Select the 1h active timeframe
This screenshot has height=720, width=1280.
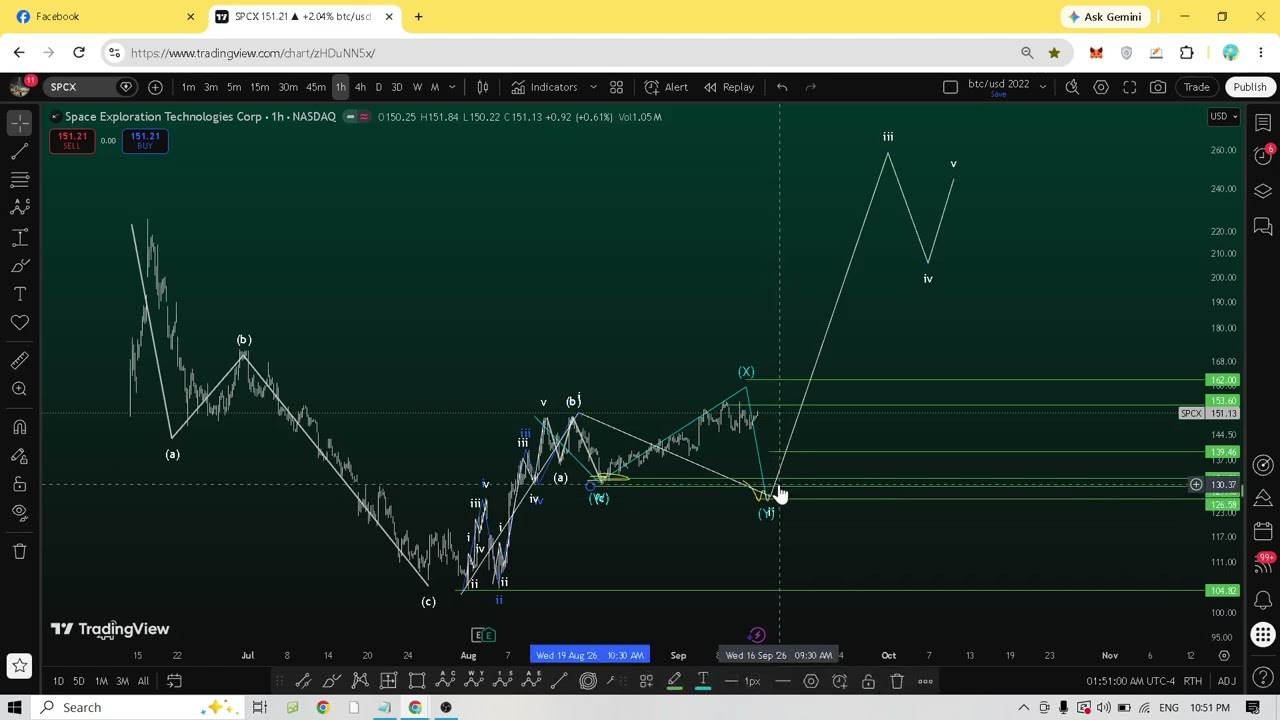pos(340,87)
